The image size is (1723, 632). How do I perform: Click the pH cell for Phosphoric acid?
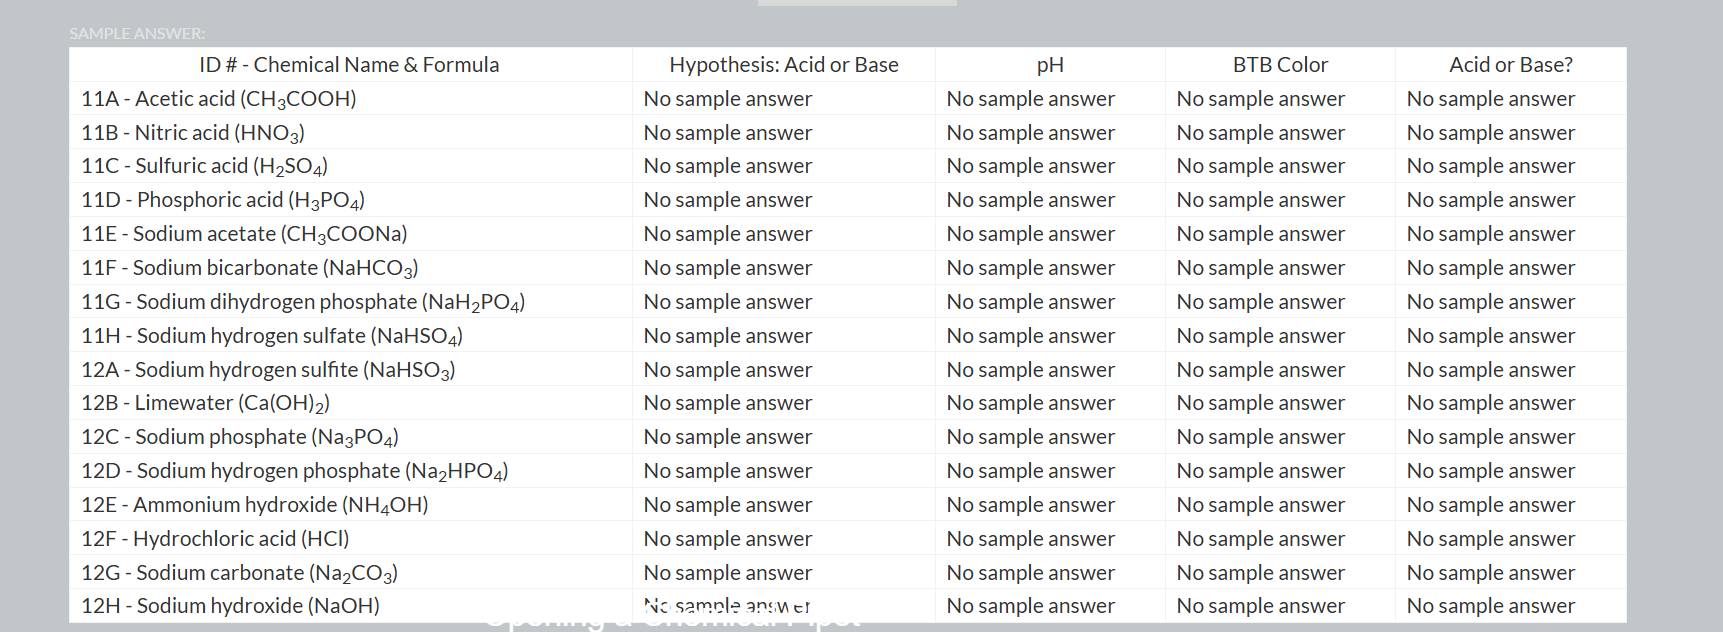1030,200
